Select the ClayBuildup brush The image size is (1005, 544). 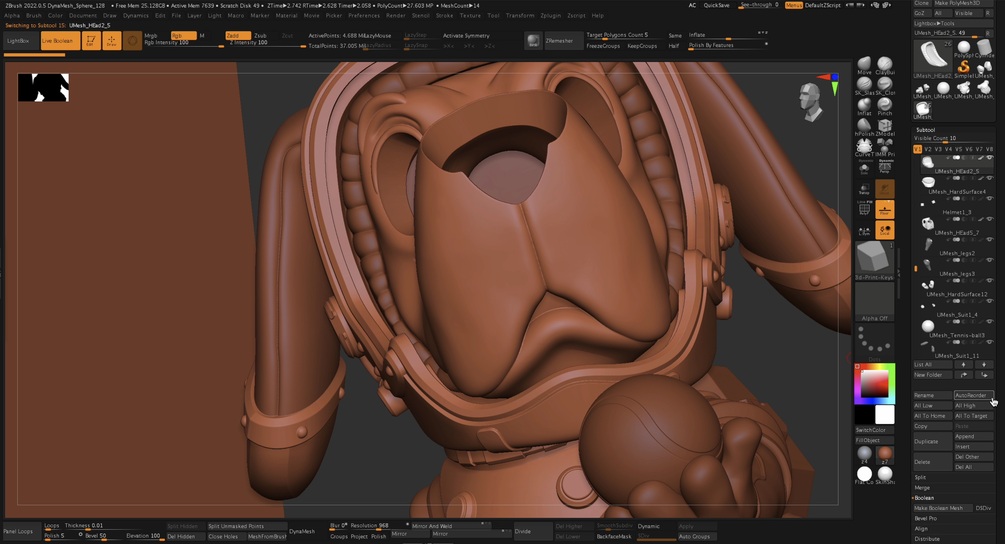point(885,66)
